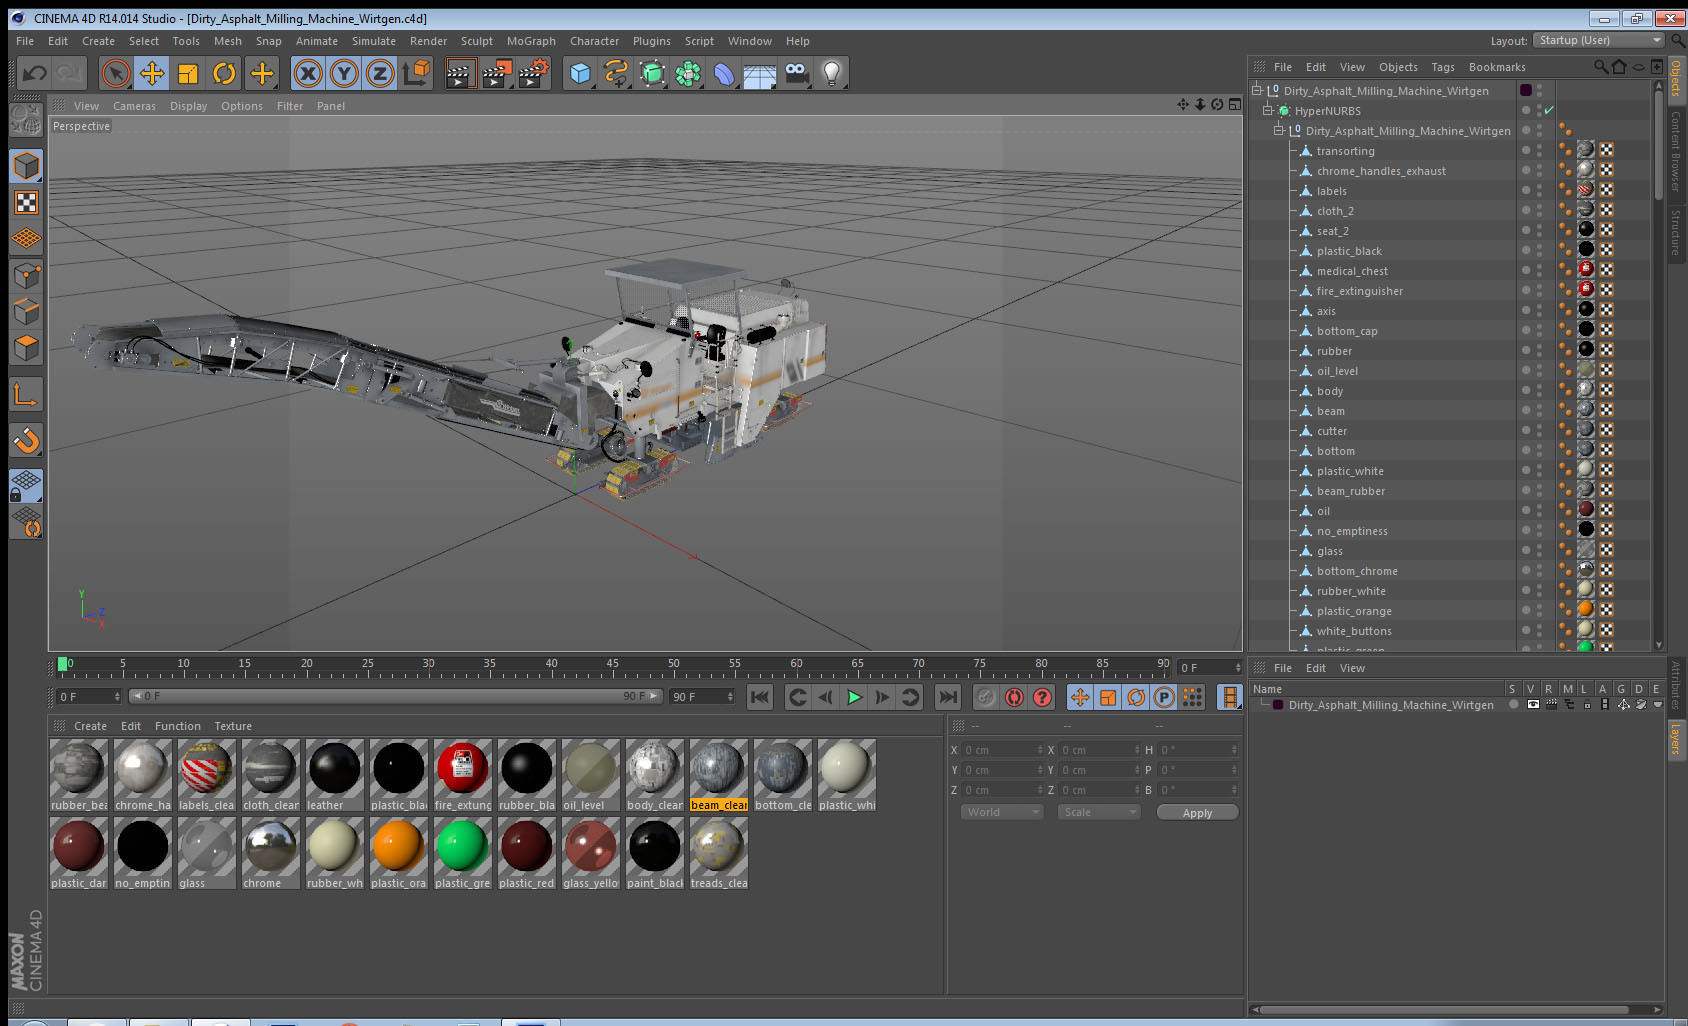The image size is (1688, 1026).
Task: Open material manager Function menu
Action: coord(178,726)
